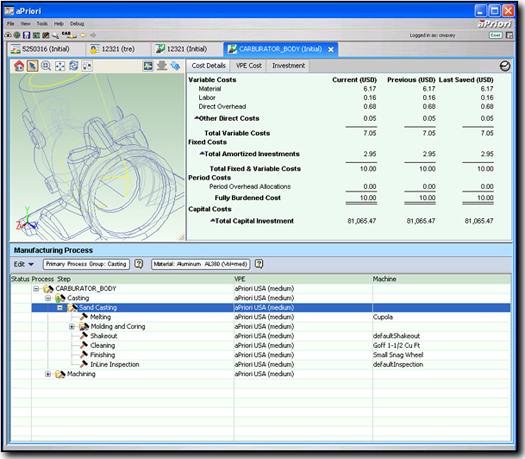Click the round gauge icon right of Investment

(x=505, y=66)
